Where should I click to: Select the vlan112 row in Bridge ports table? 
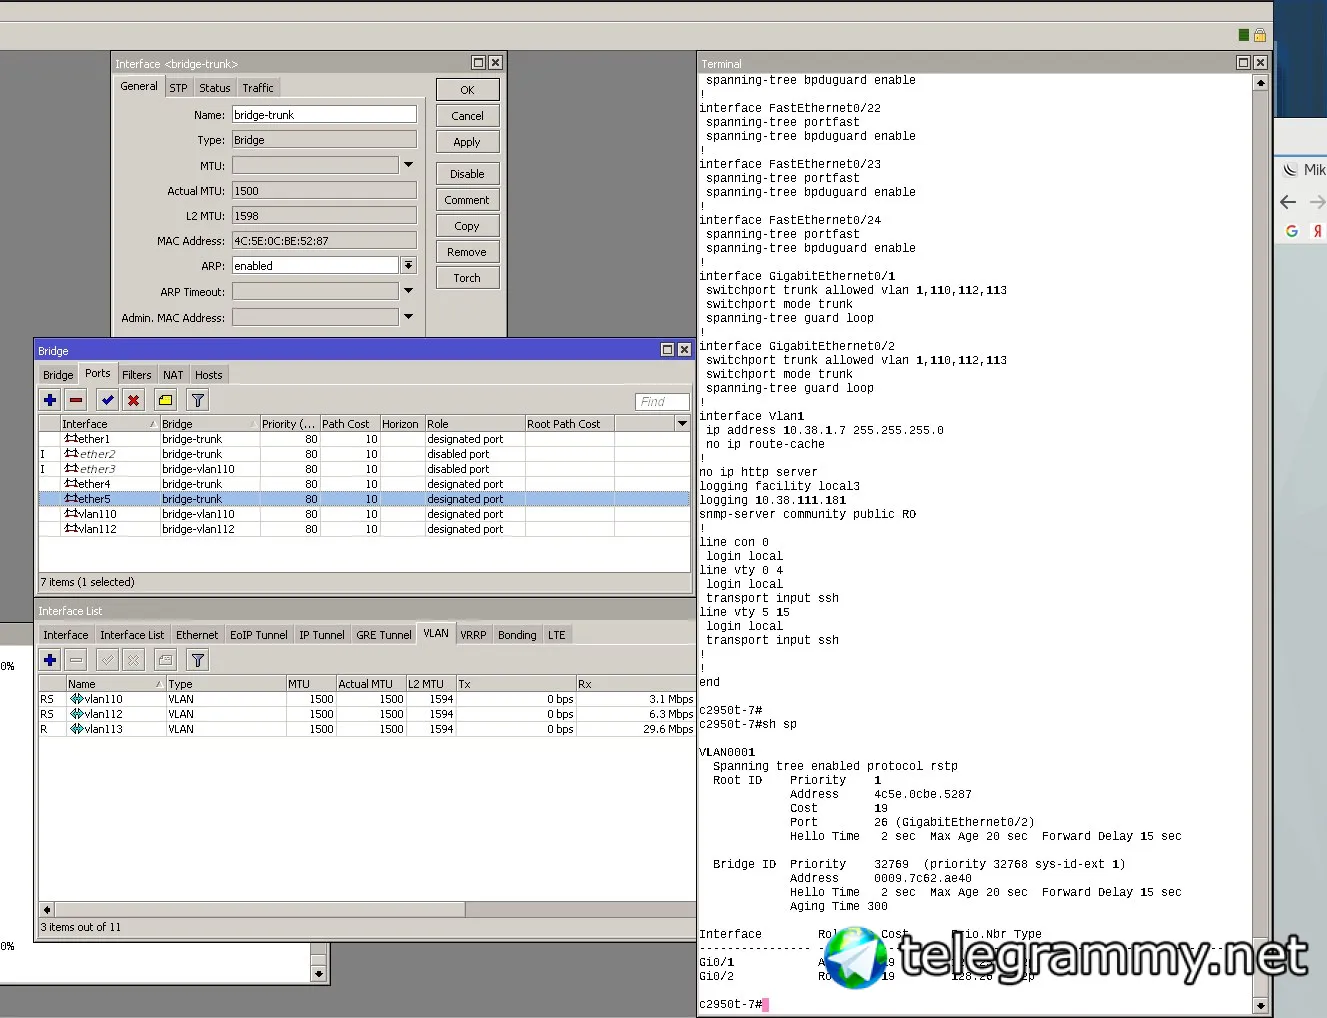coord(364,529)
